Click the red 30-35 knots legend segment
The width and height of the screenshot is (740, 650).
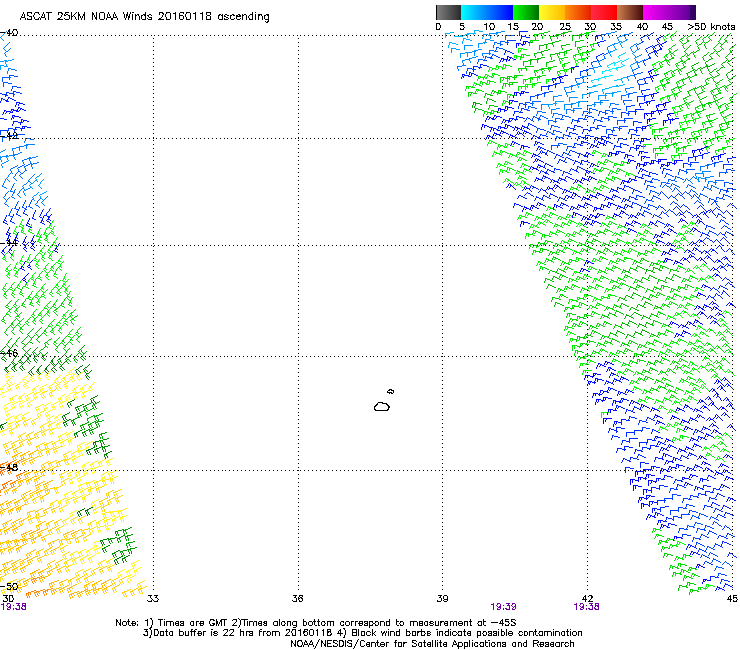(x=604, y=12)
